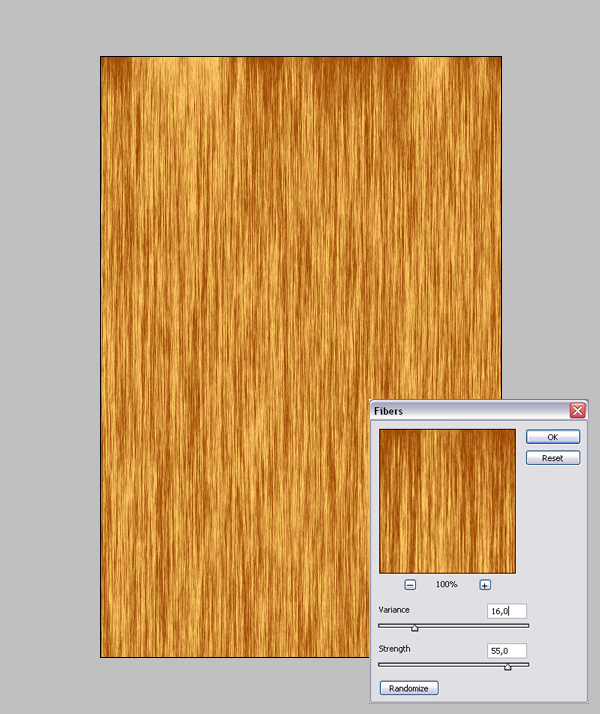Click the Strength label
Image resolution: width=600 pixels, height=714 pixels.
[x=394, y=649]
